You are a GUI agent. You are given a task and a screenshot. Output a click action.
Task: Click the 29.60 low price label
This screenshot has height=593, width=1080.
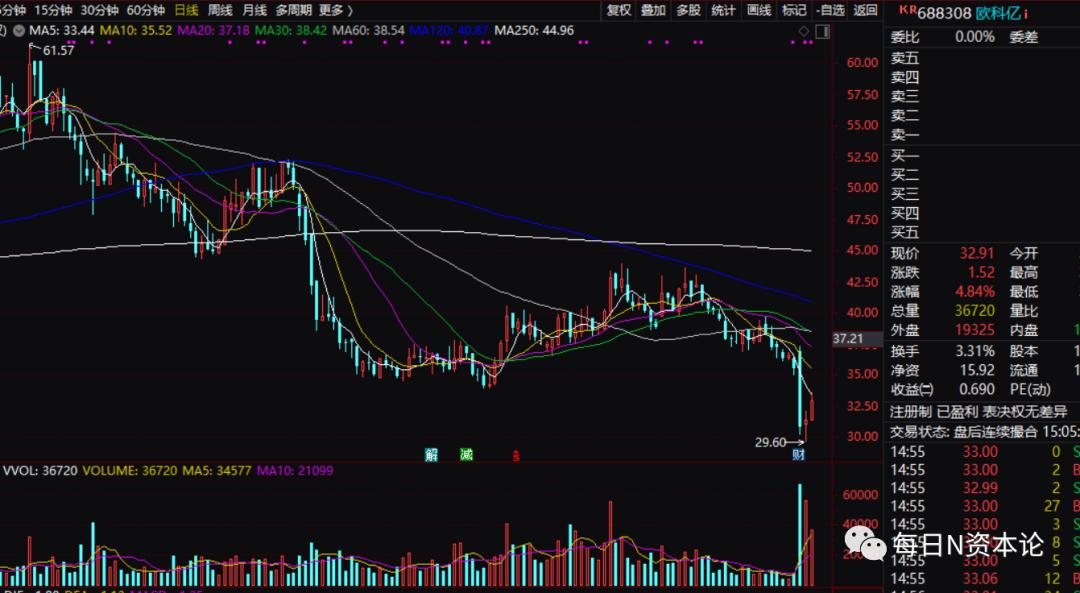771,442
